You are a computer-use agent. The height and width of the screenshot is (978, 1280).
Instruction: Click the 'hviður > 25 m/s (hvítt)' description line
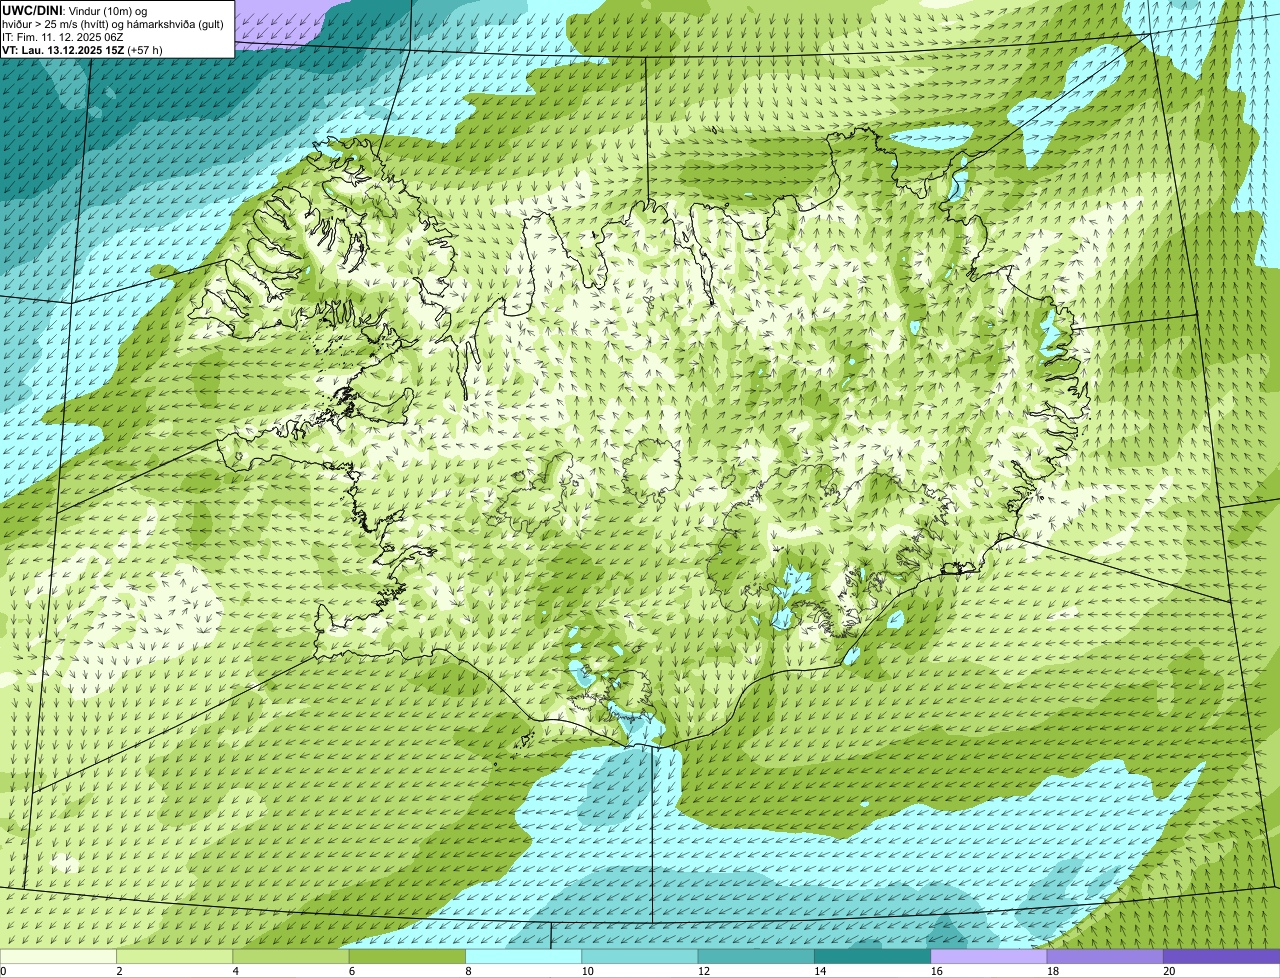point(113,24)
